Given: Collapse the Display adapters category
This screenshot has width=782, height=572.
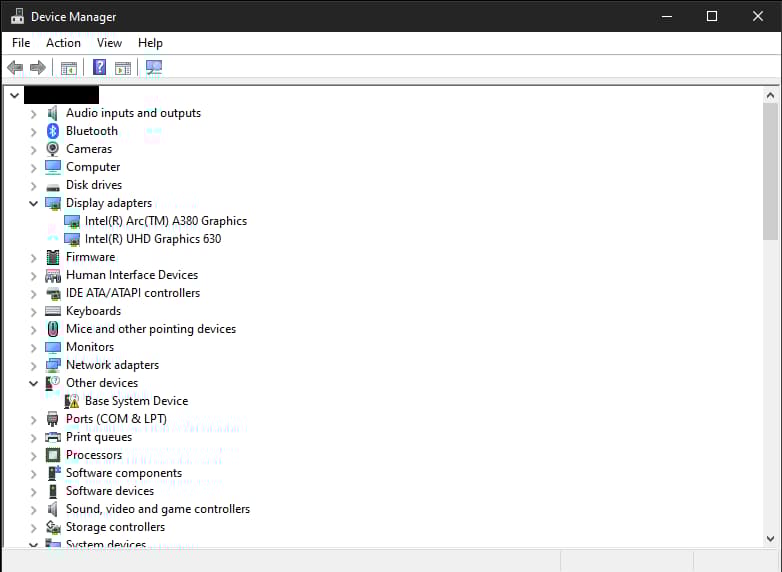Looking at the screenshot, I should [x=34, y=203].
